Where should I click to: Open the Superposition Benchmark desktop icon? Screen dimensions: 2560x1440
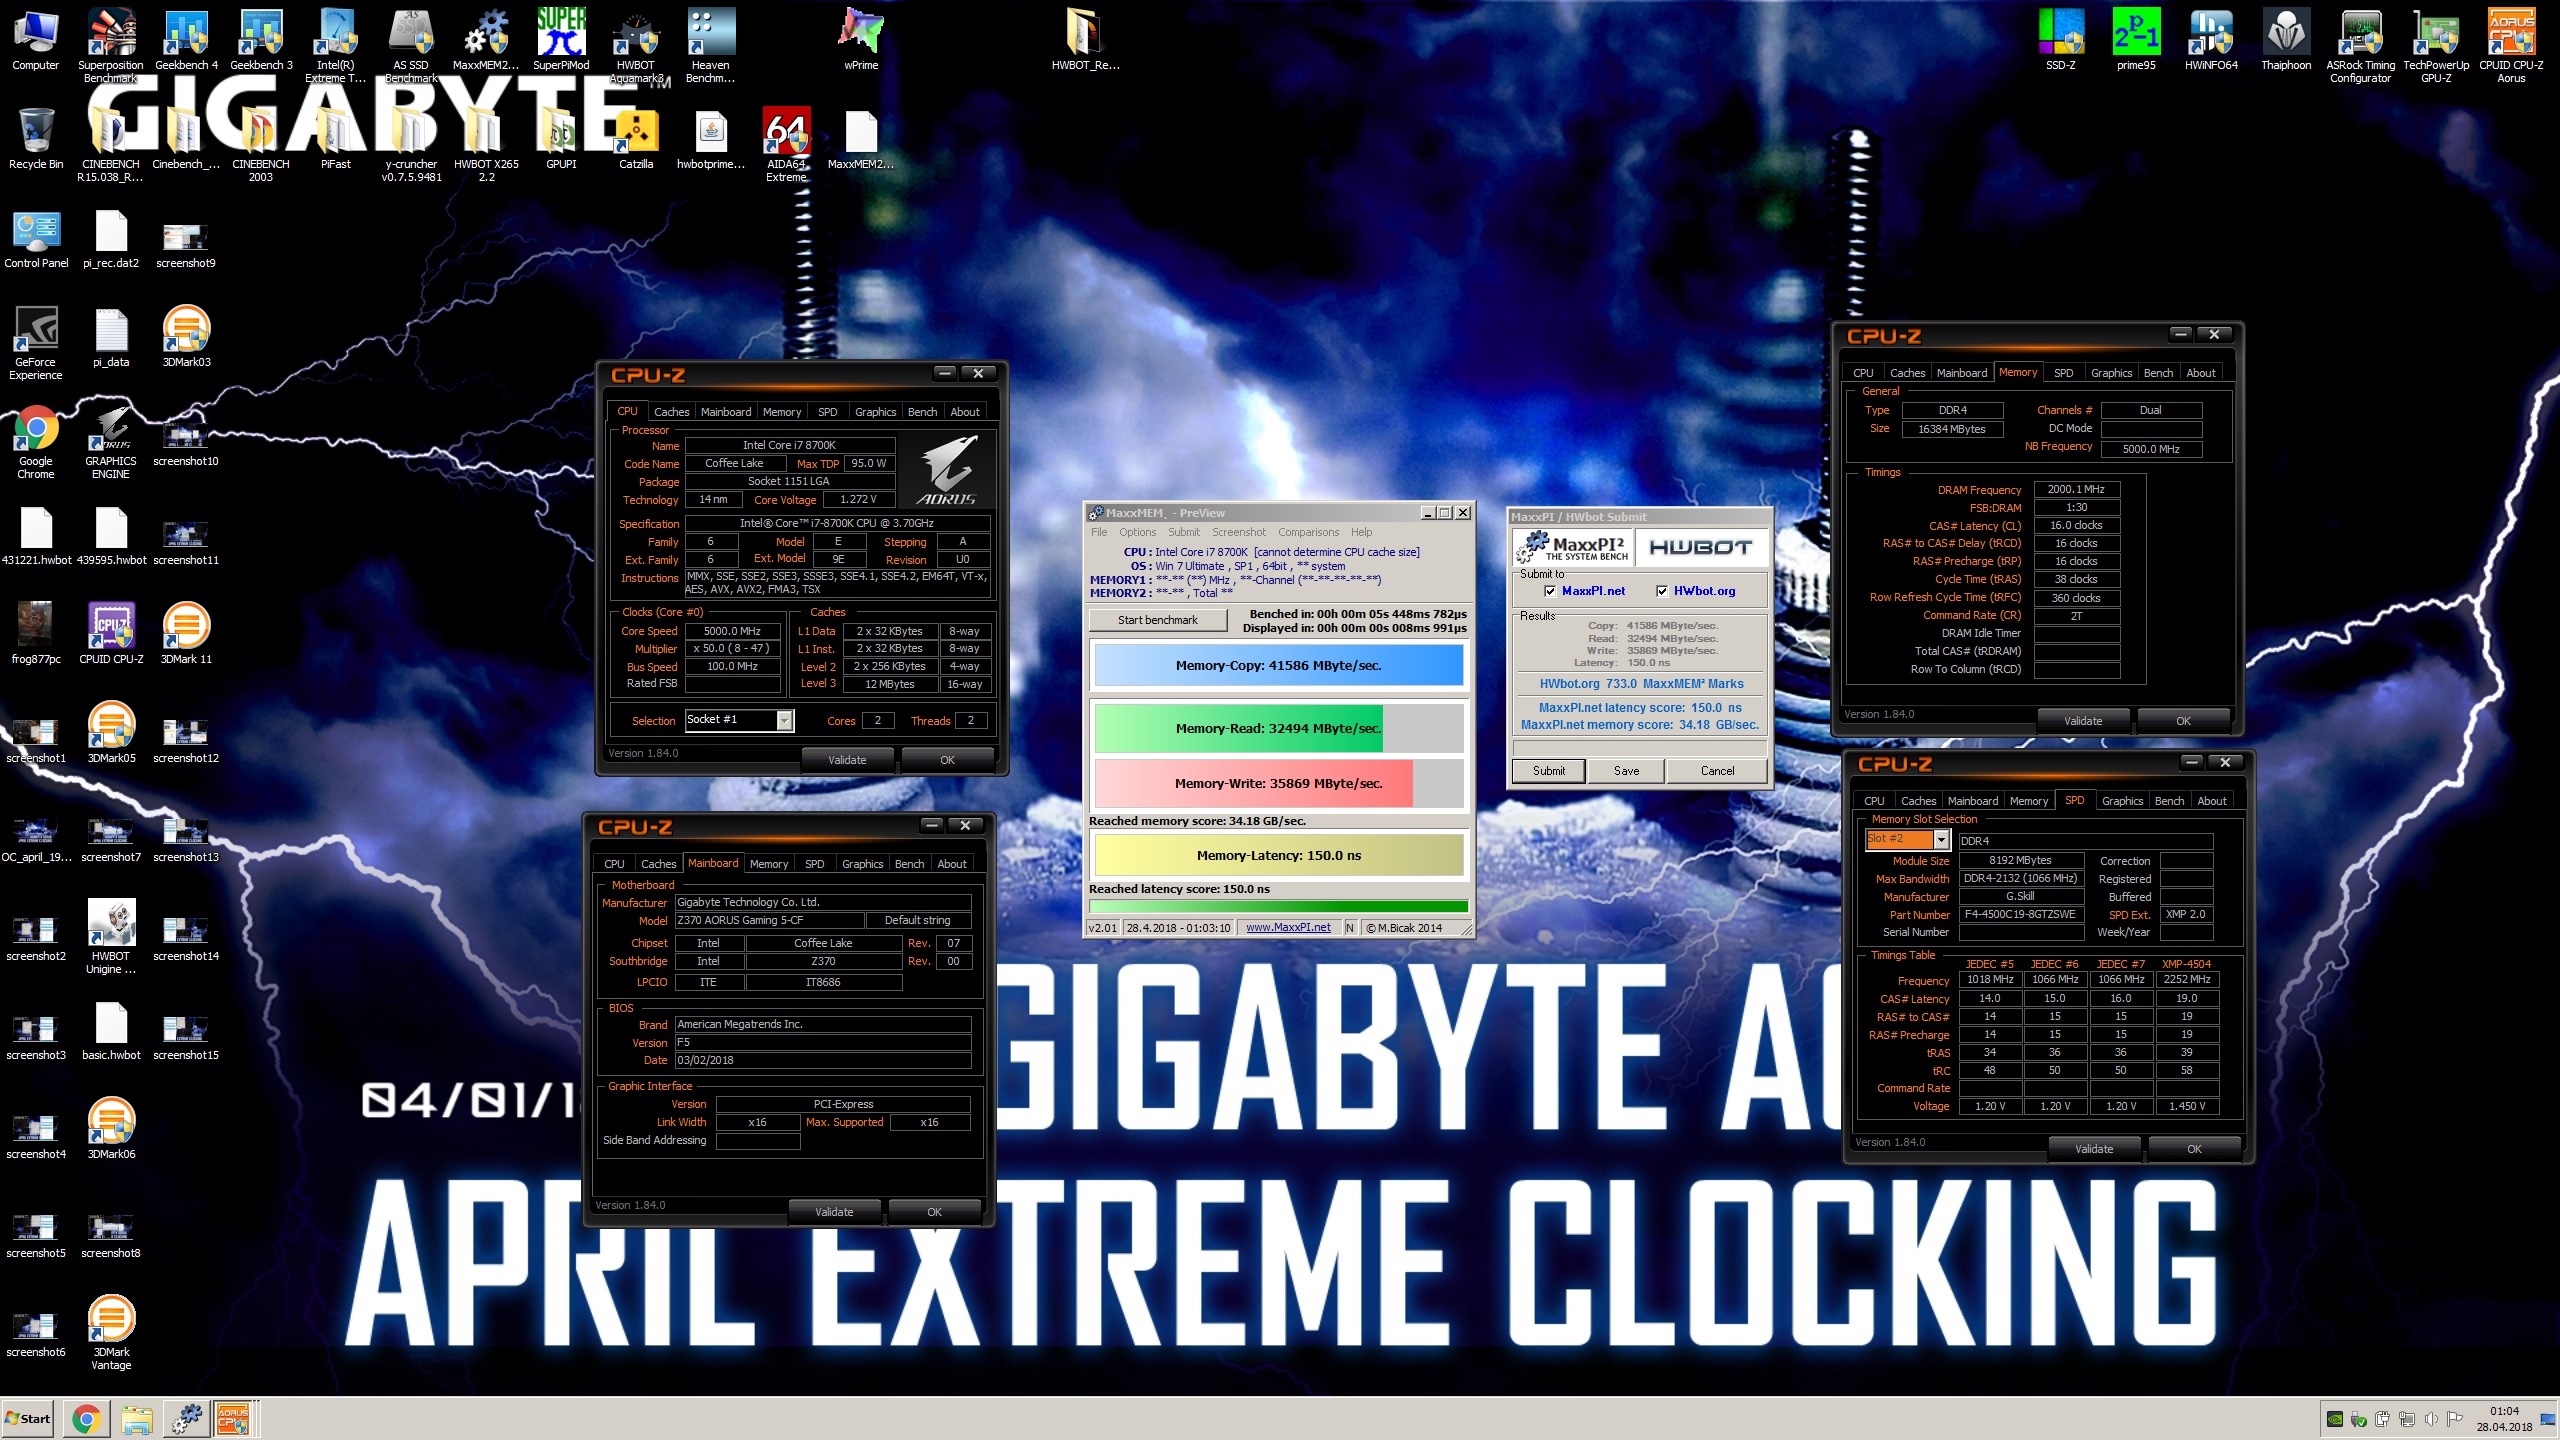point(111,43)
